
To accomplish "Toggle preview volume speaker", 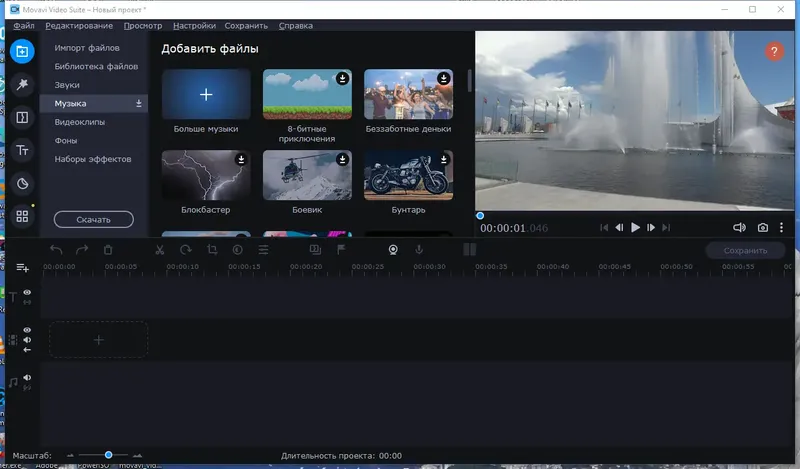I will click(739, 228).
